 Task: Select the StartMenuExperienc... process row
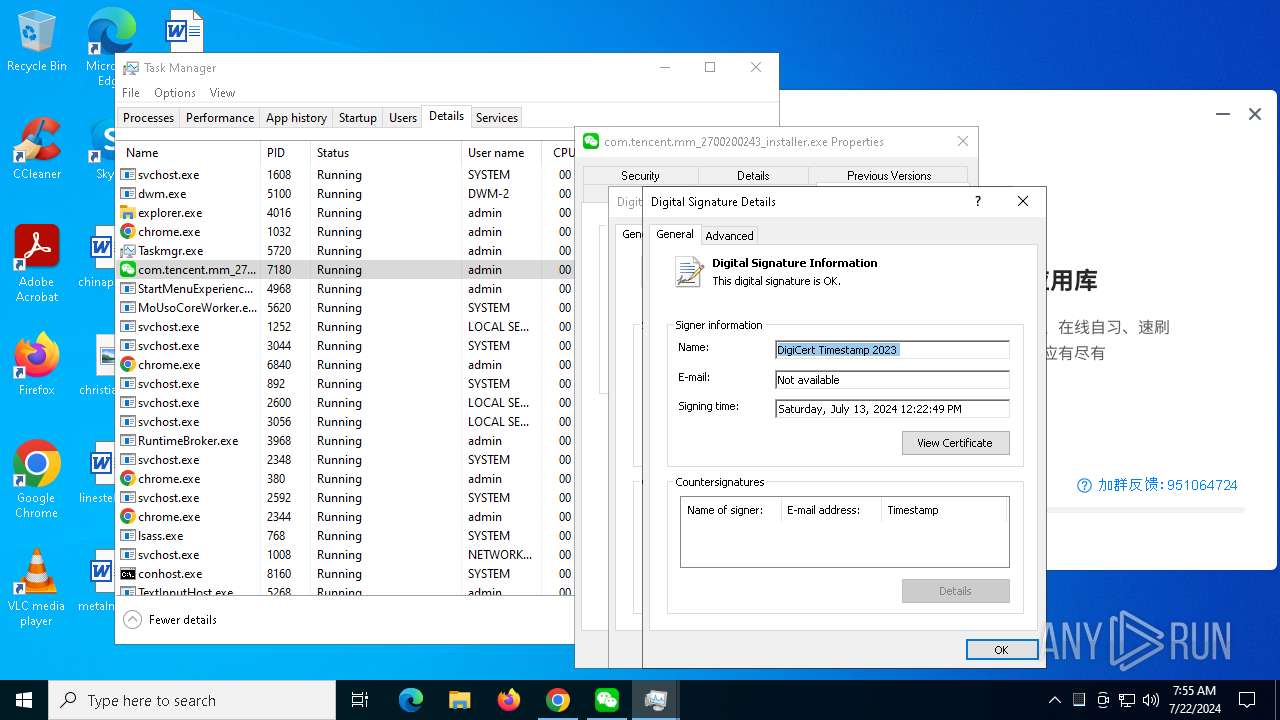coord(345,289)
